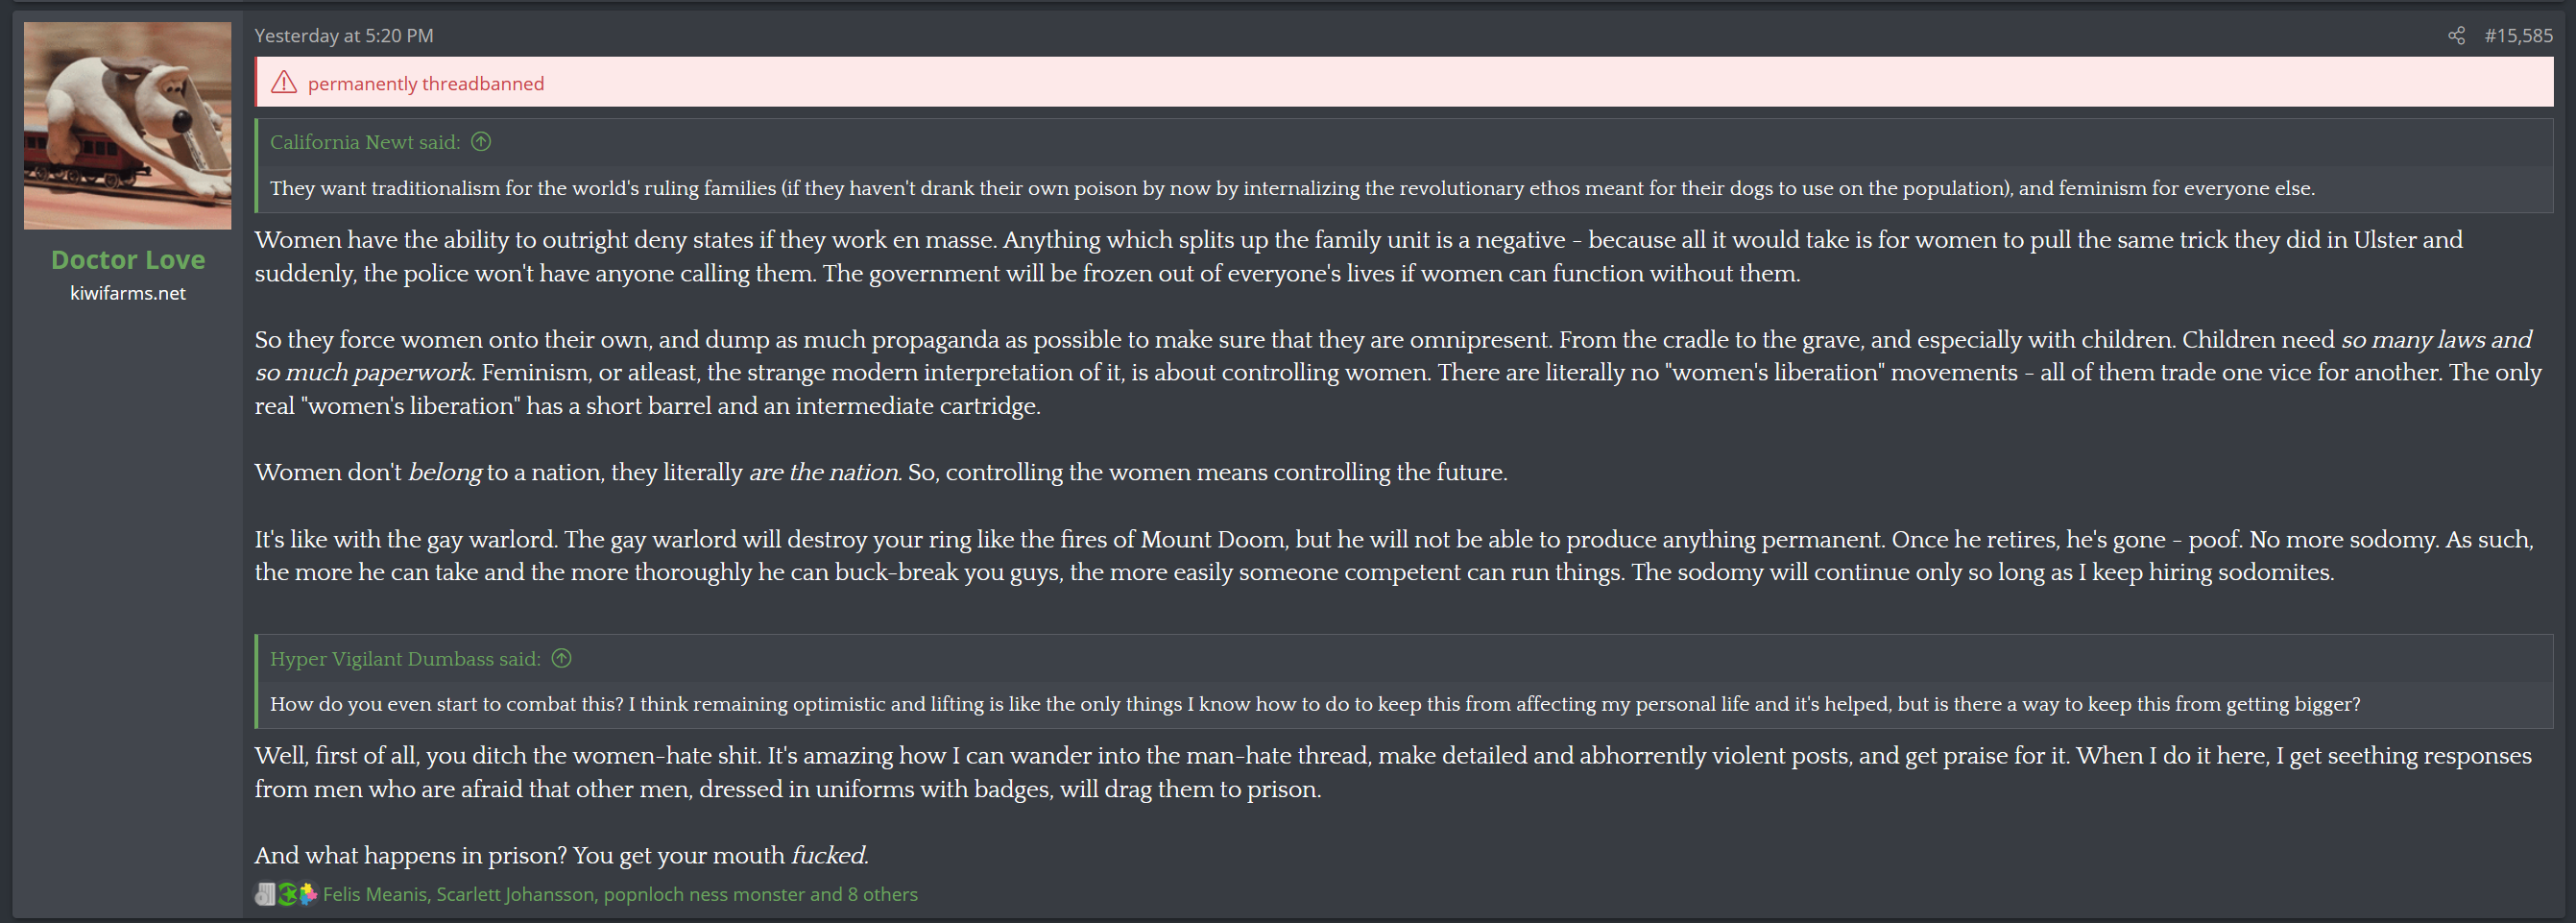
Task: Open the Doctor Love user profile name
Action: point(128,260)
